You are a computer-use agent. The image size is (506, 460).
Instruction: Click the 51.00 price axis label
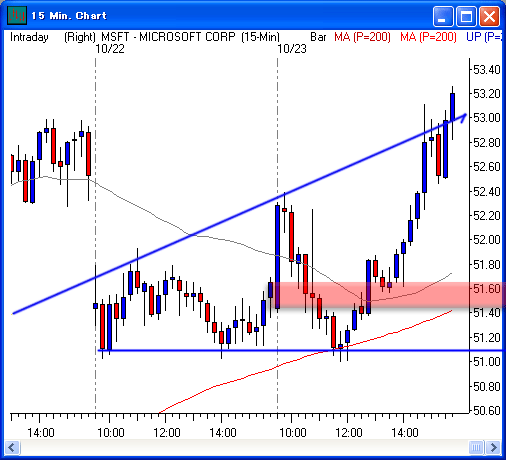(487, 362)
